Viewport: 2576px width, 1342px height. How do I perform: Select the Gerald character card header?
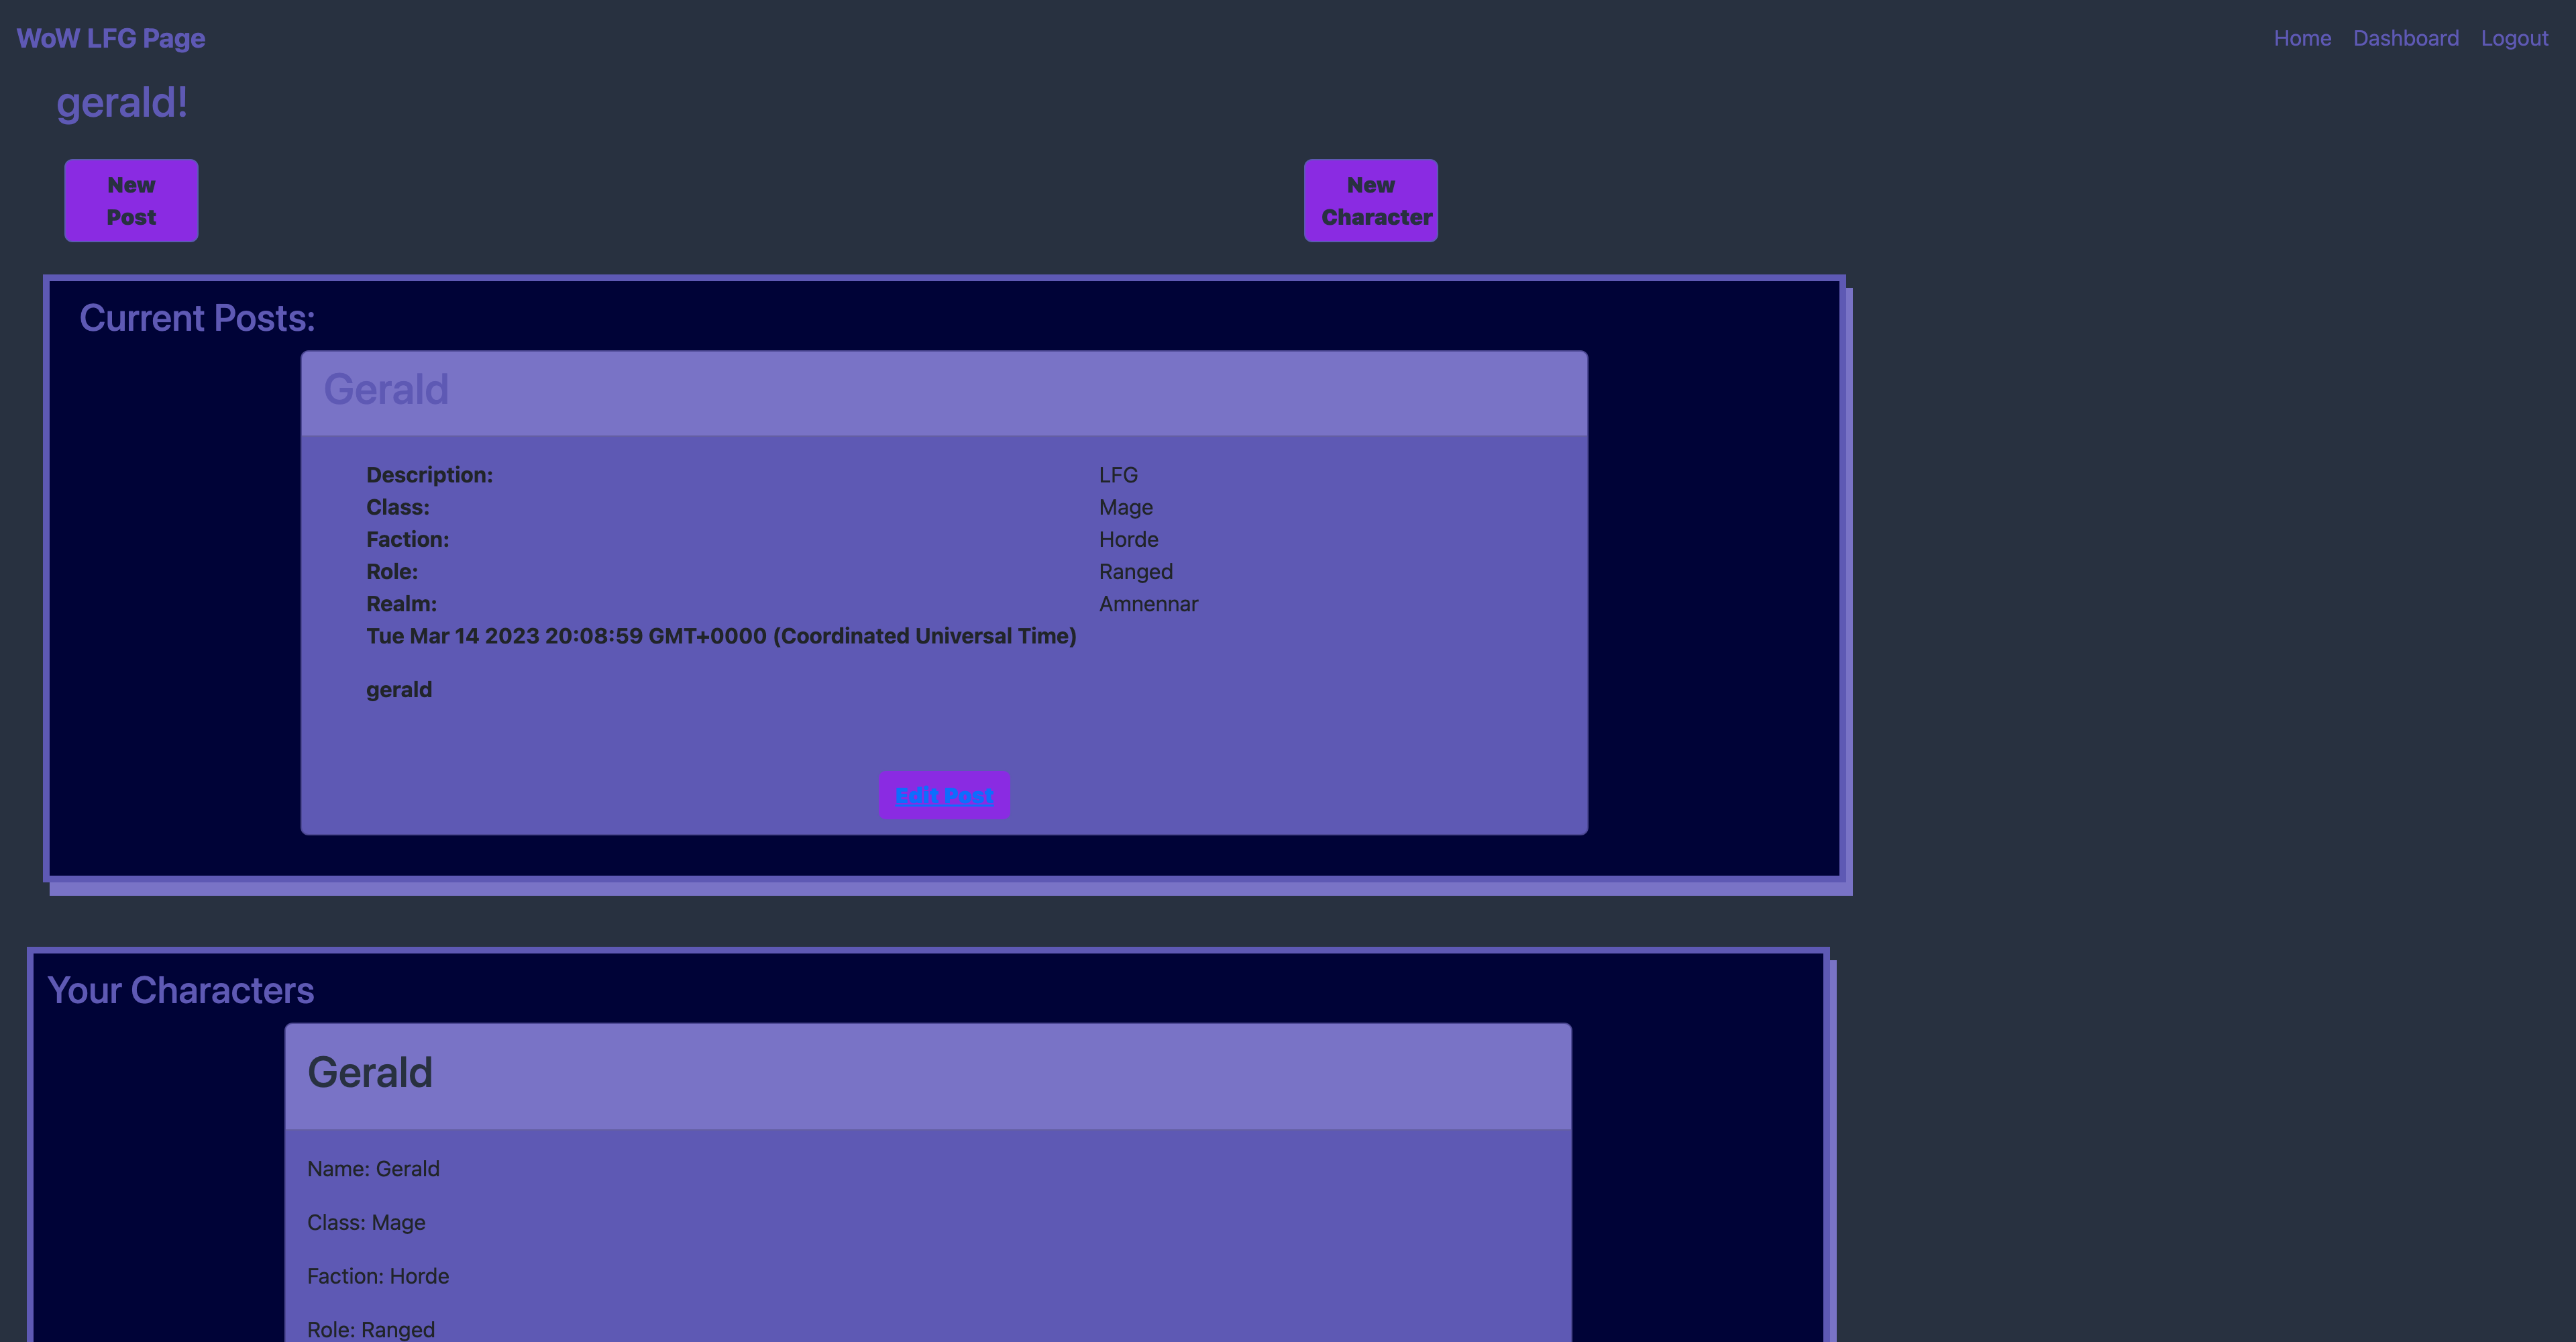(x=370, y=1073)
